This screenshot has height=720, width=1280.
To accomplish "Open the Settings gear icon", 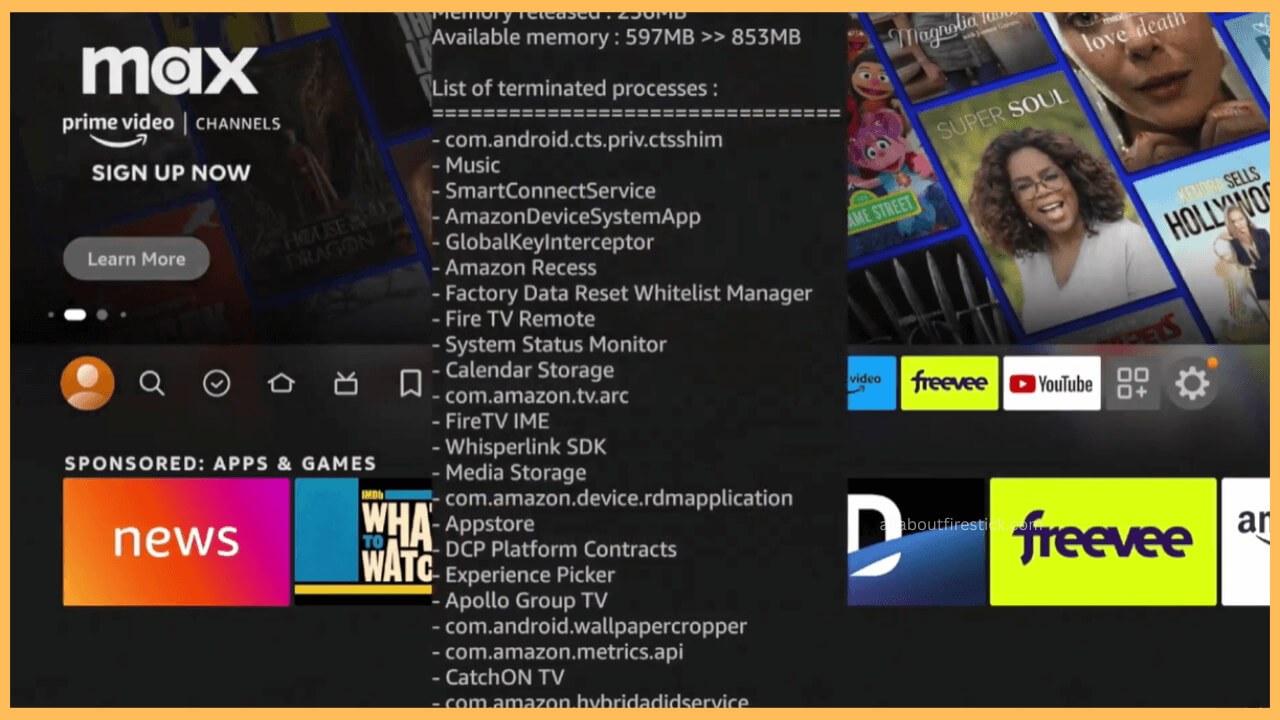I will 1191,384.
